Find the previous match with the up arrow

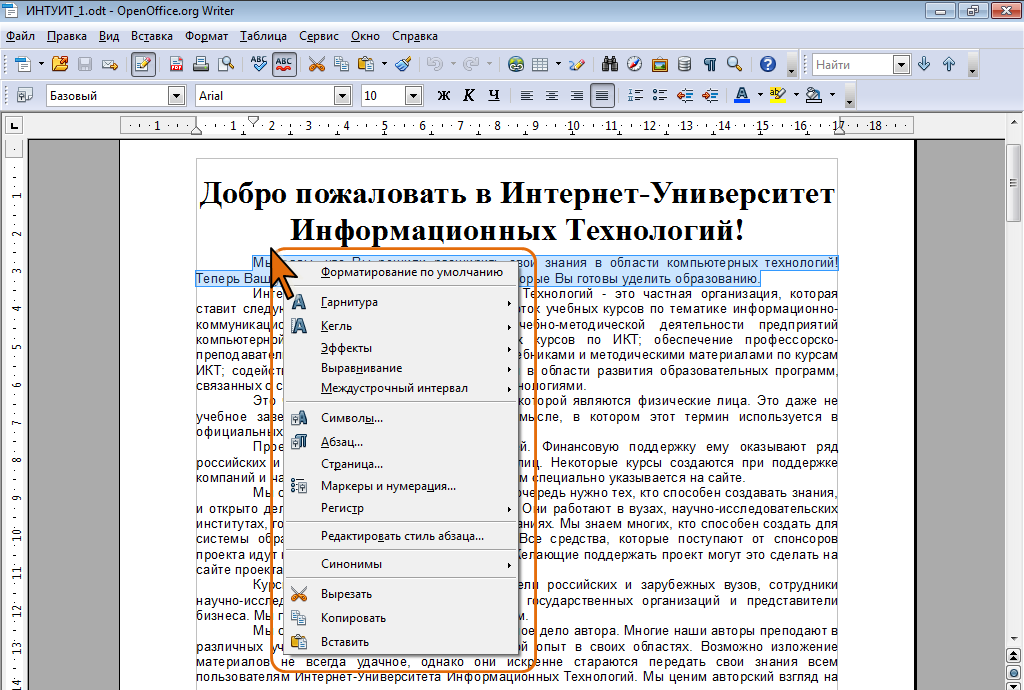pos(949,64)
